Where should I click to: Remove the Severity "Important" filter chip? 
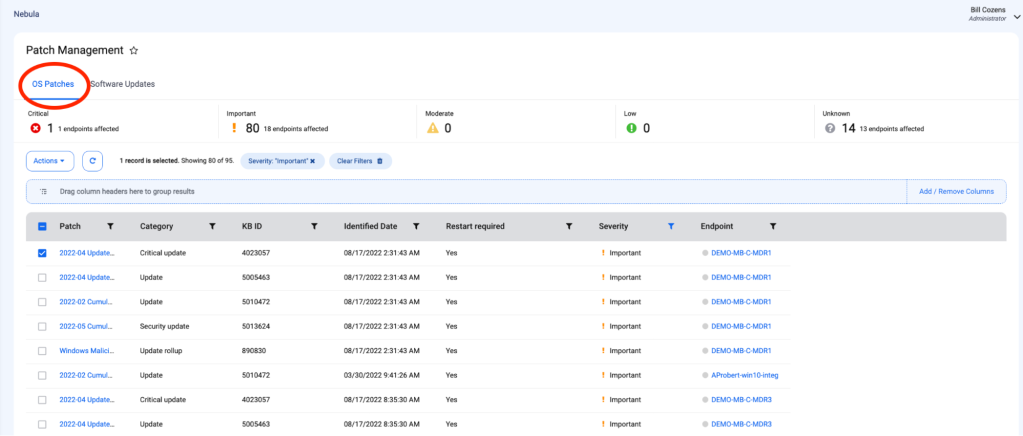pyautogui.click(x=312, y=160)
